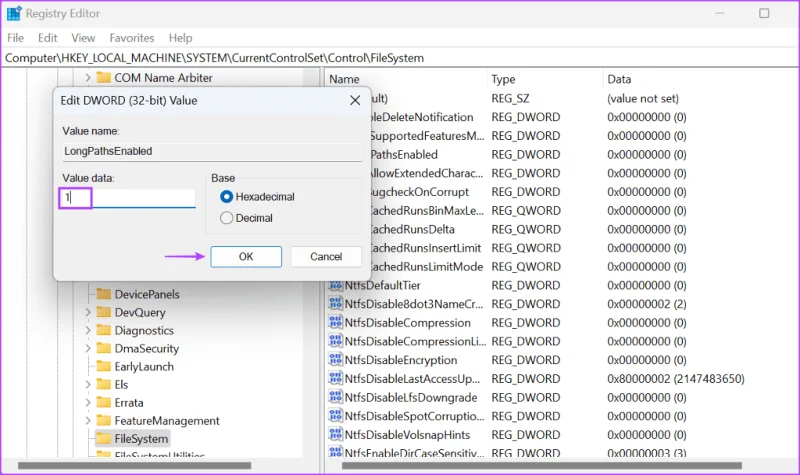
Task: Select the FileSystem tree key
Action: [x=141, y=439]
